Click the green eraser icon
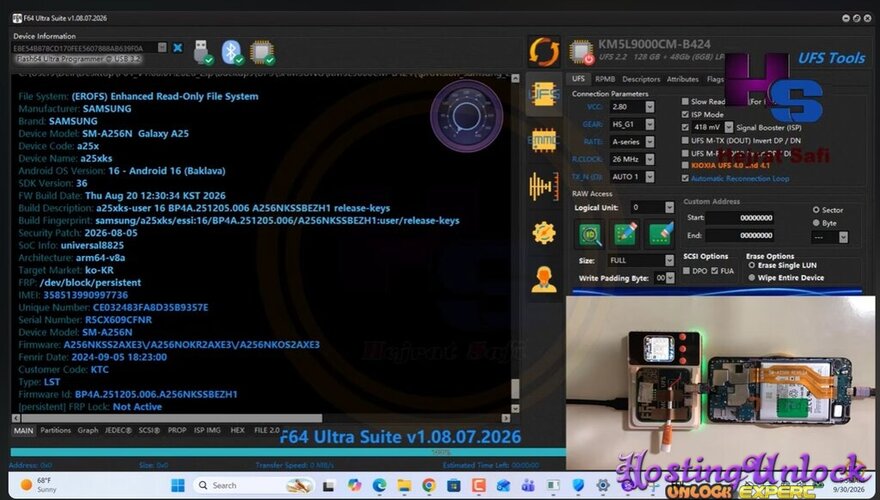Viewport: 880px width, 500px height. 661,234
